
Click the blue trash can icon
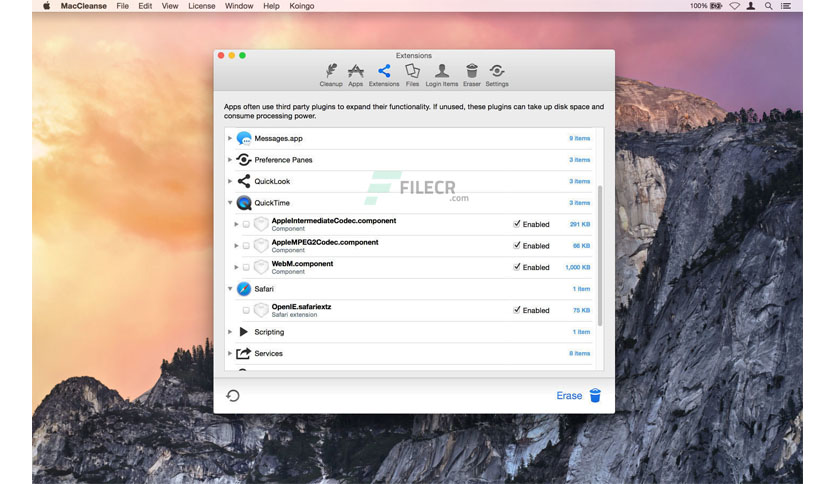[595, 395]
